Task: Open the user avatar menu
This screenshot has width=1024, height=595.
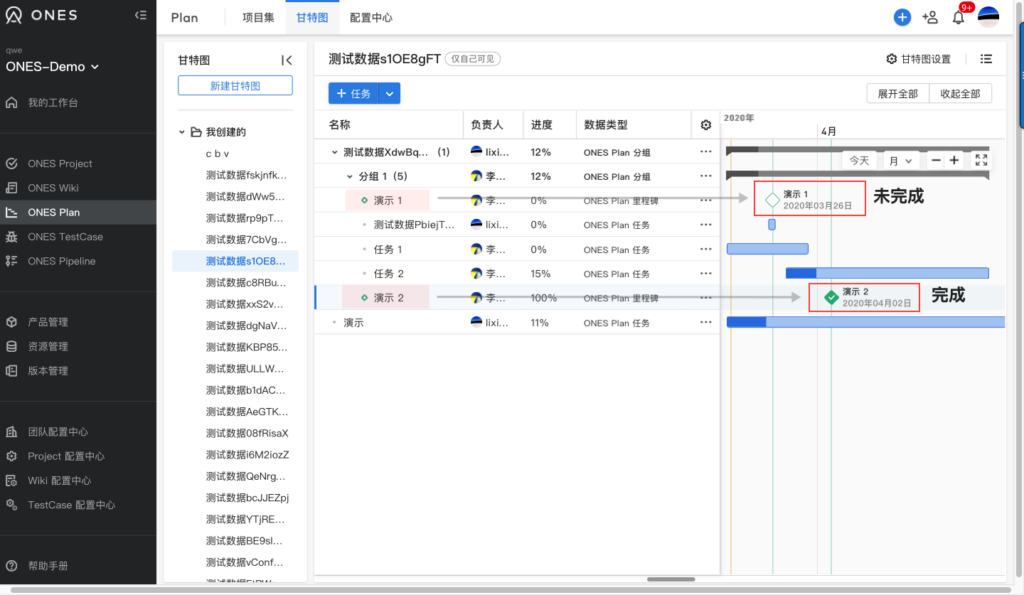Action: [988, 17]
